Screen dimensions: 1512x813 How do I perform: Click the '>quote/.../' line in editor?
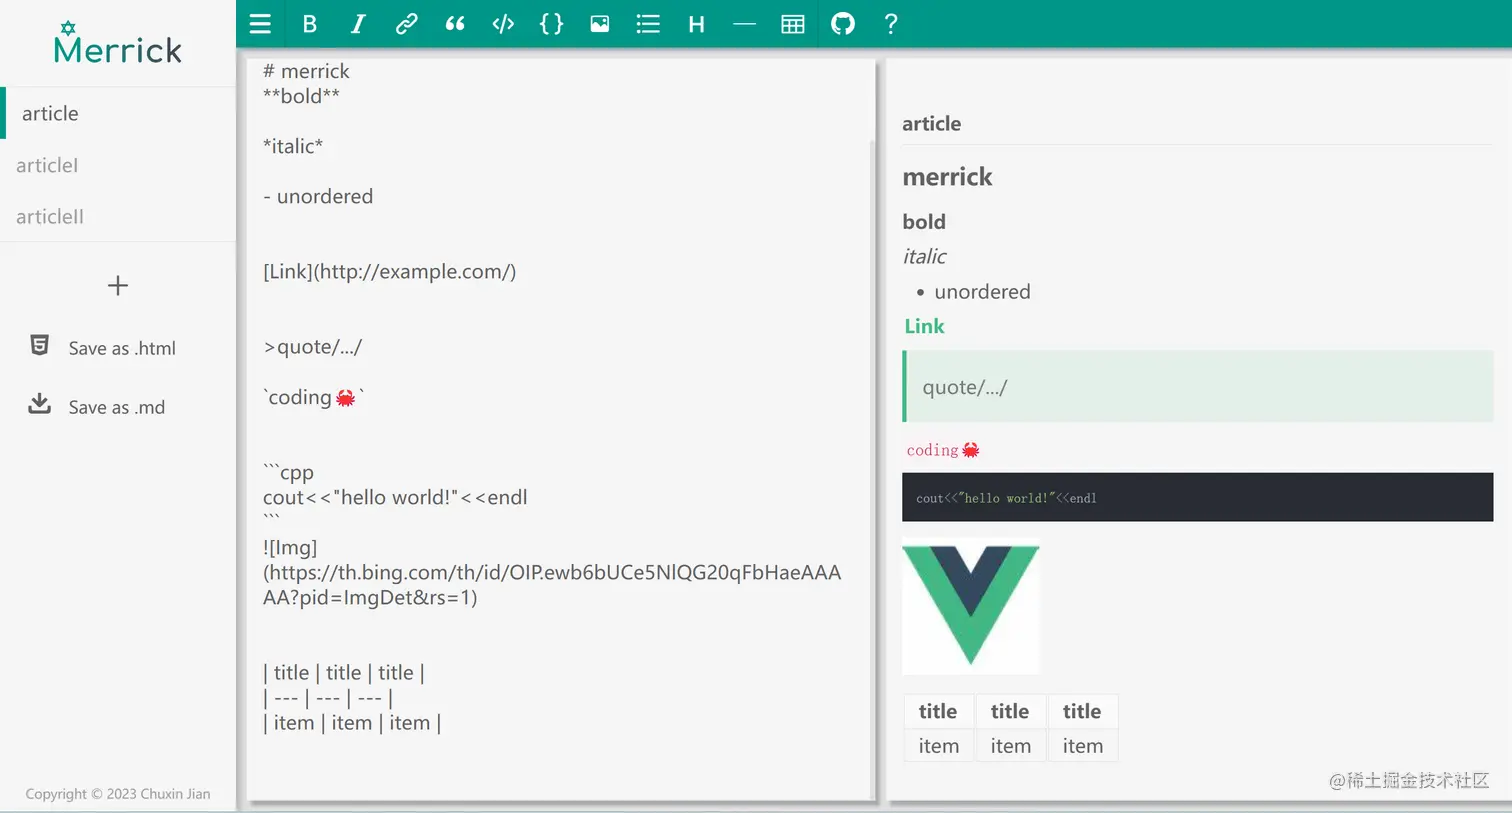tap(313, 347)
